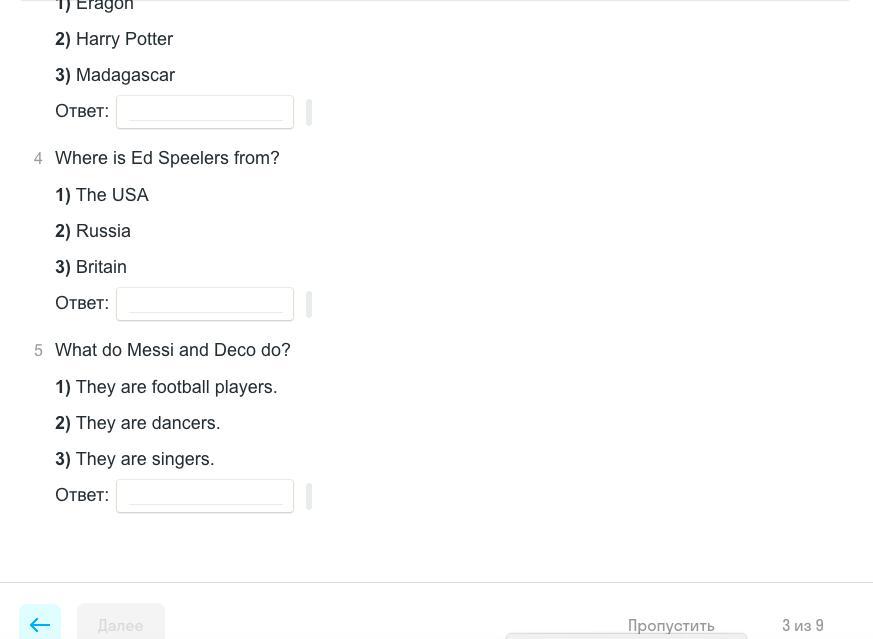Select 'They are dancers.' option

[148, 423]
